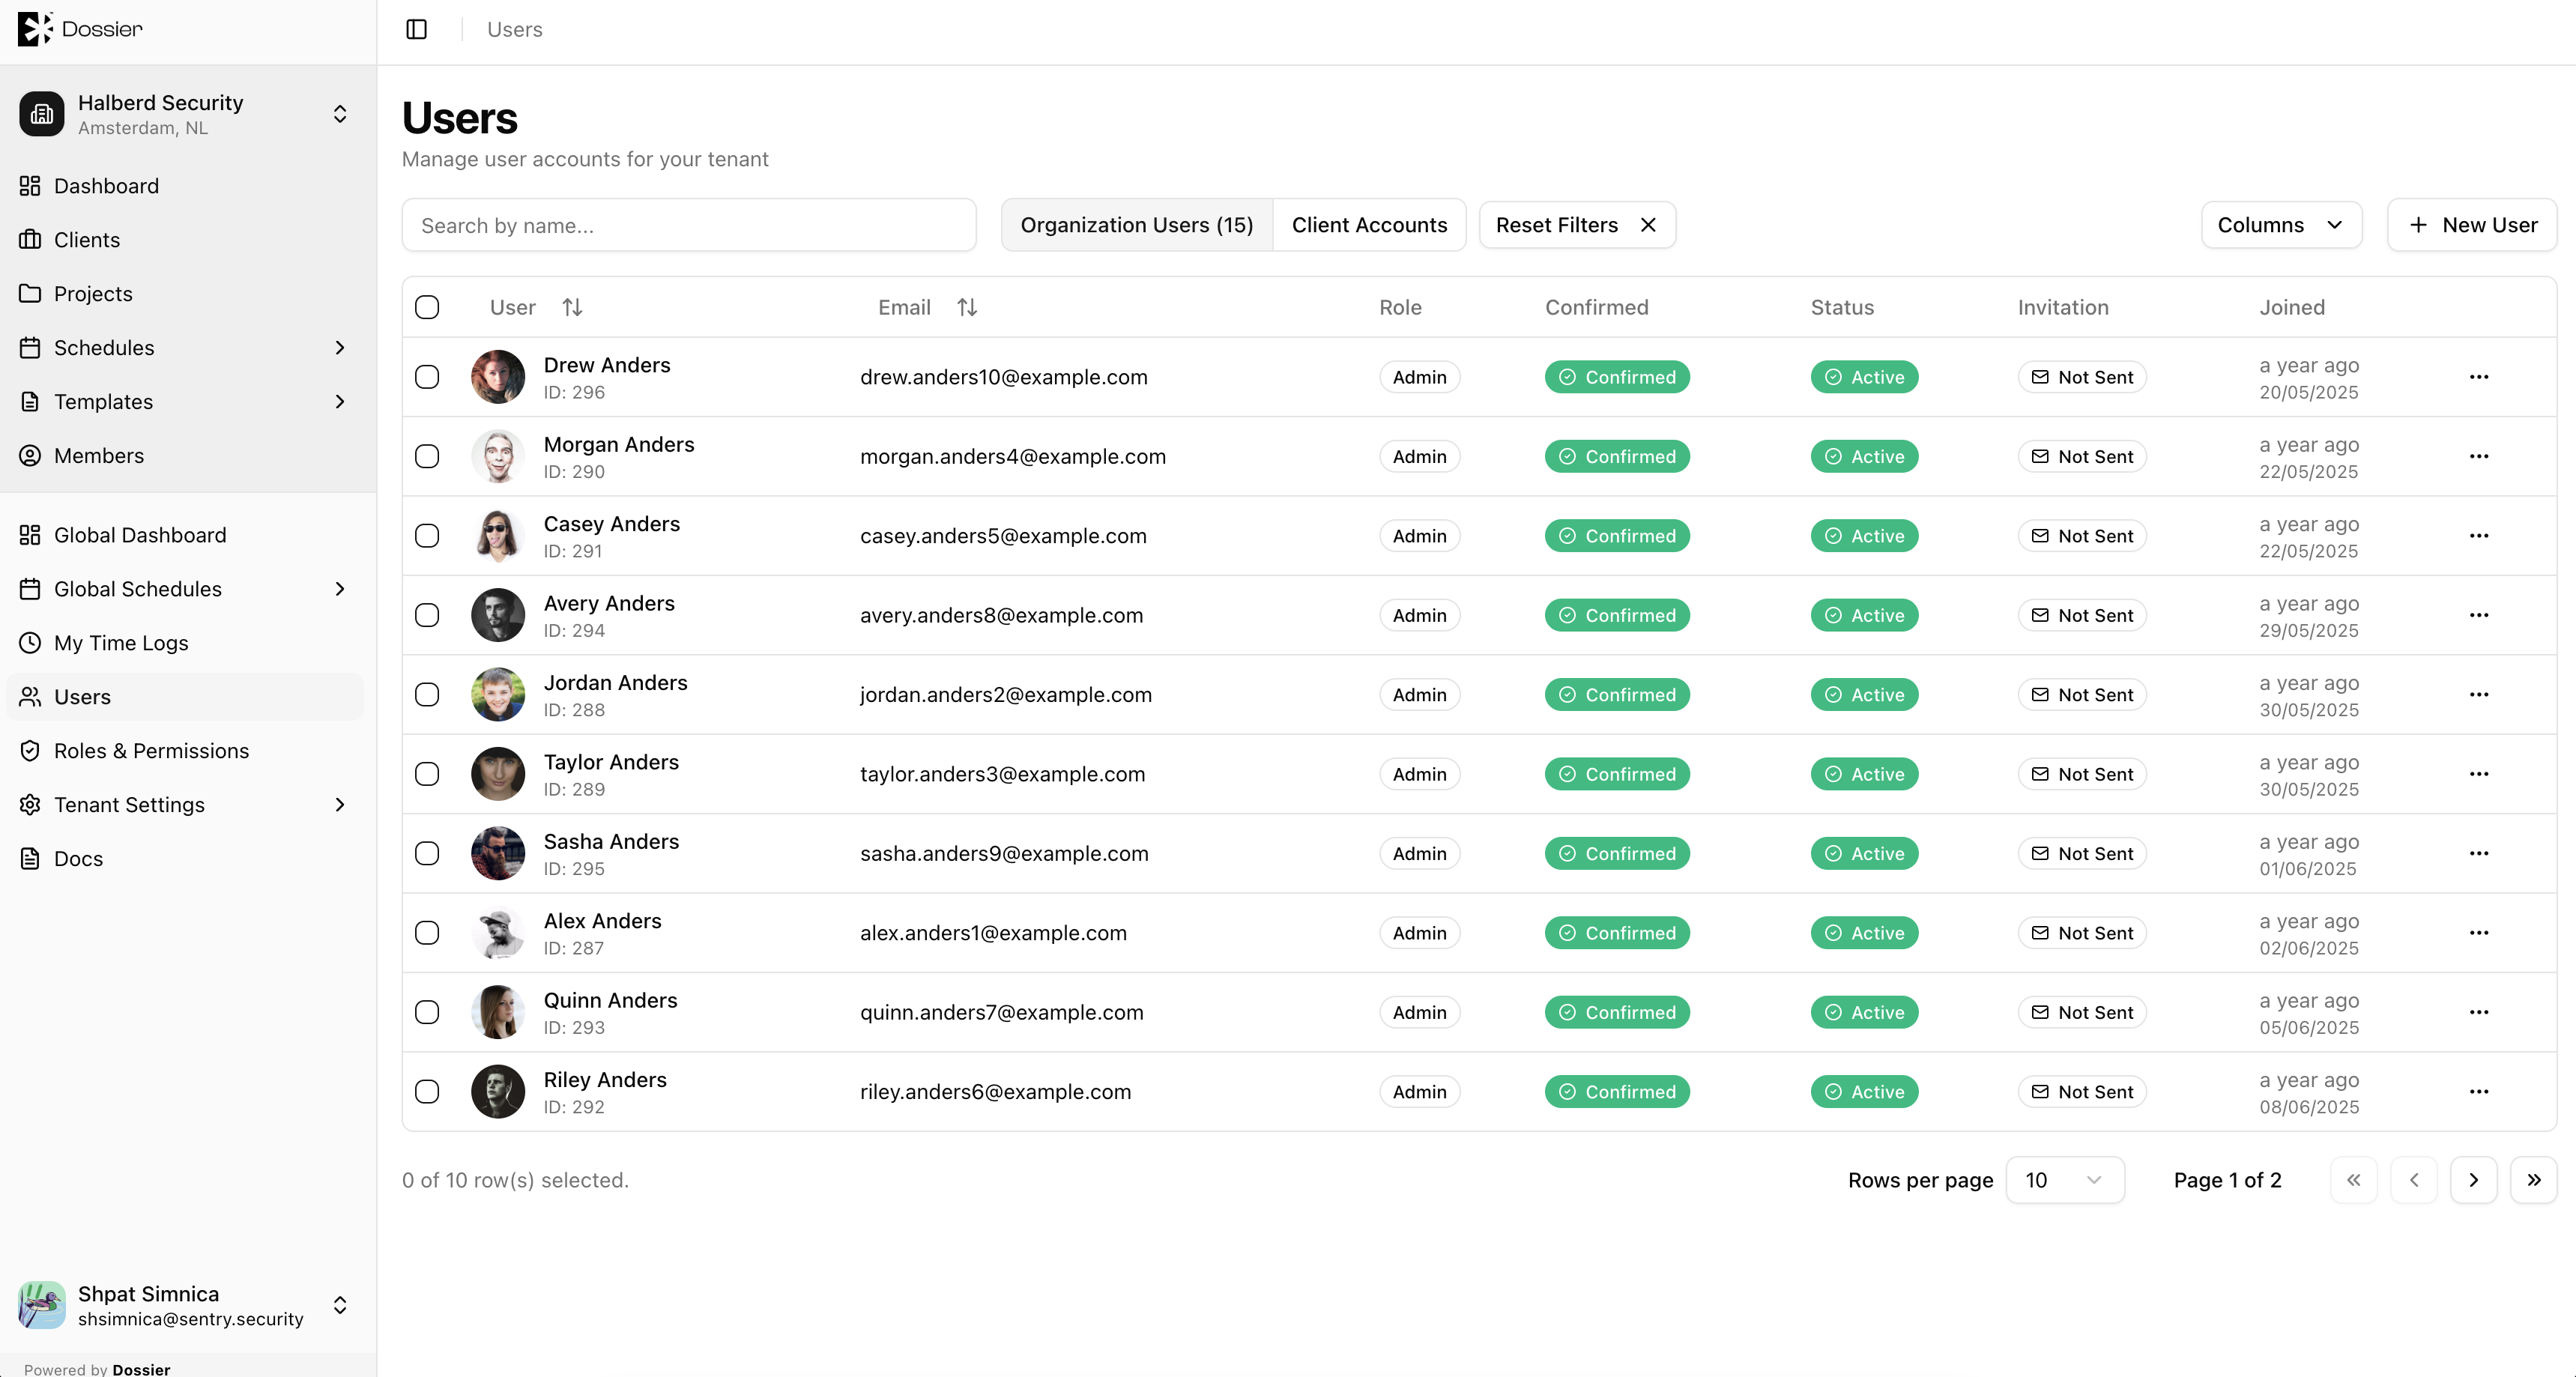This screenshot has width=2576, height=1377.
Task: Open Clients in sidebar
Action: (185, 240)
